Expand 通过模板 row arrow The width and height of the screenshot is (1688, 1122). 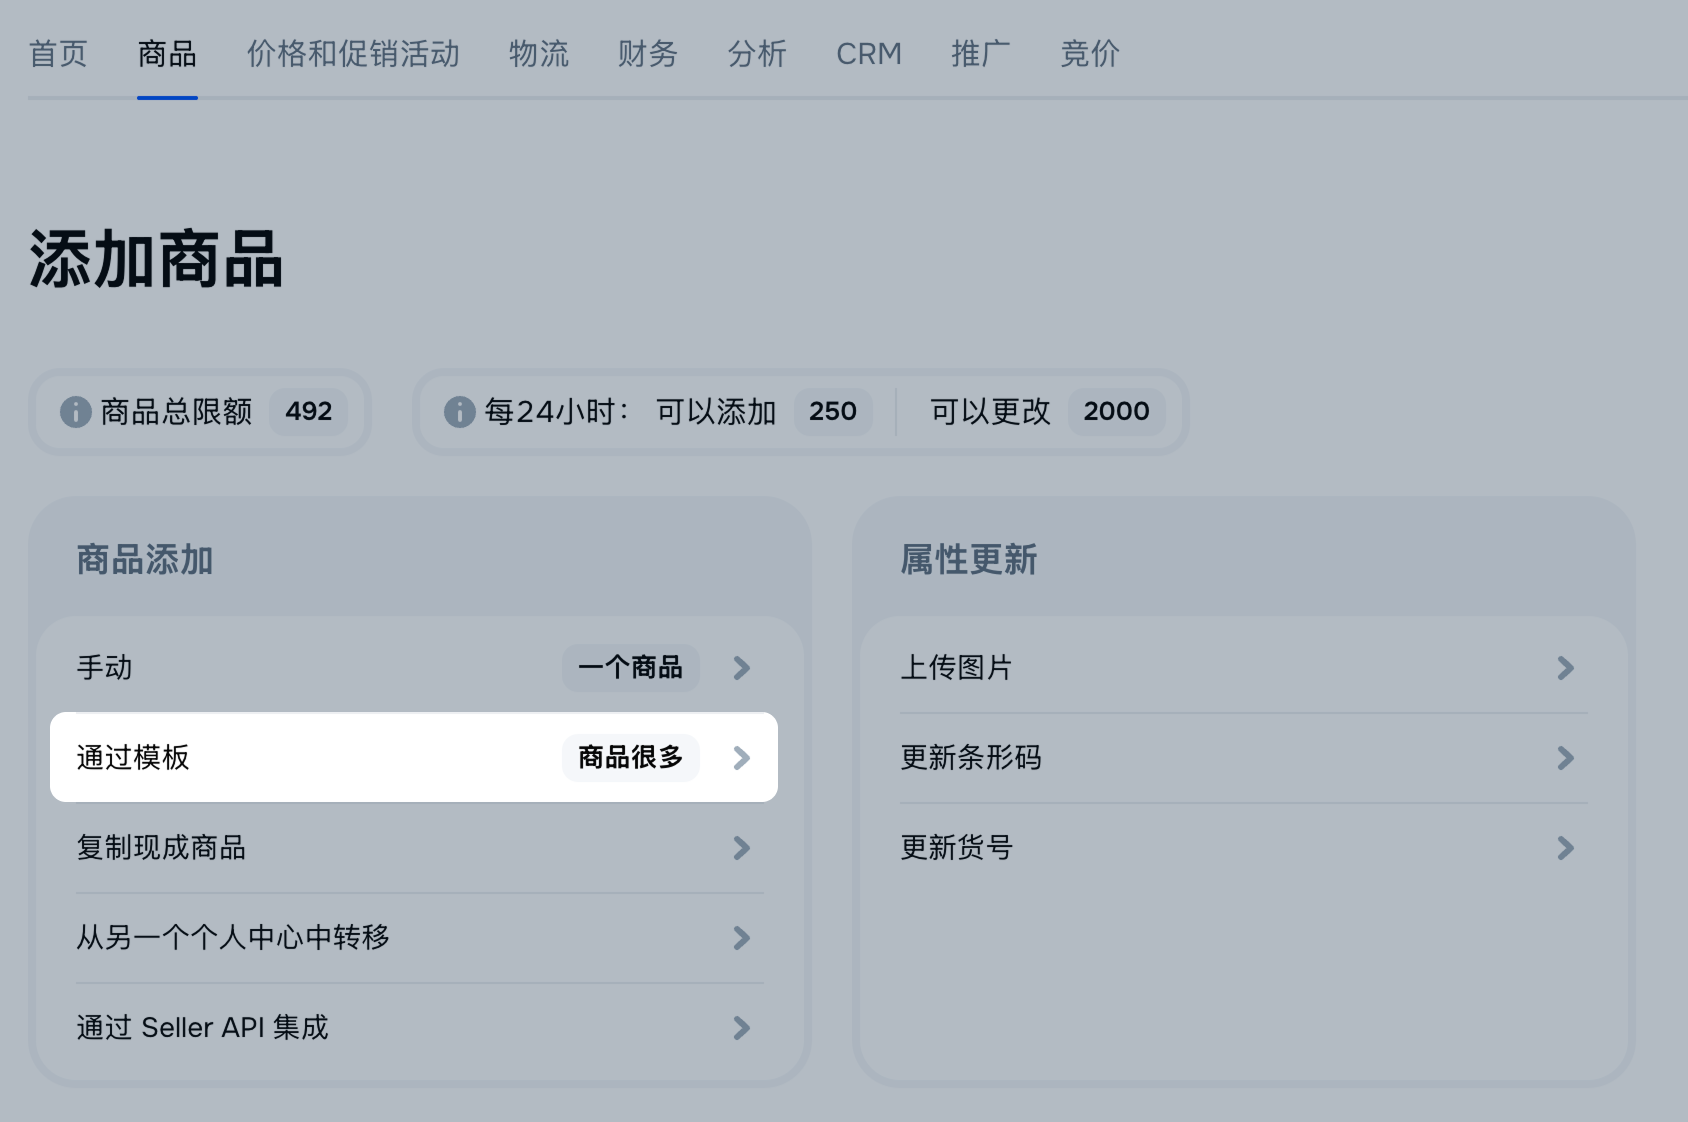point(741,758)
